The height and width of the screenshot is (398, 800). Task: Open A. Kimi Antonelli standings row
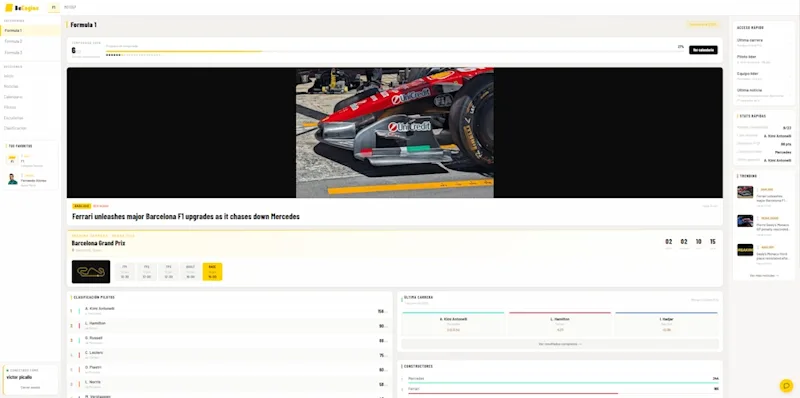230,311
